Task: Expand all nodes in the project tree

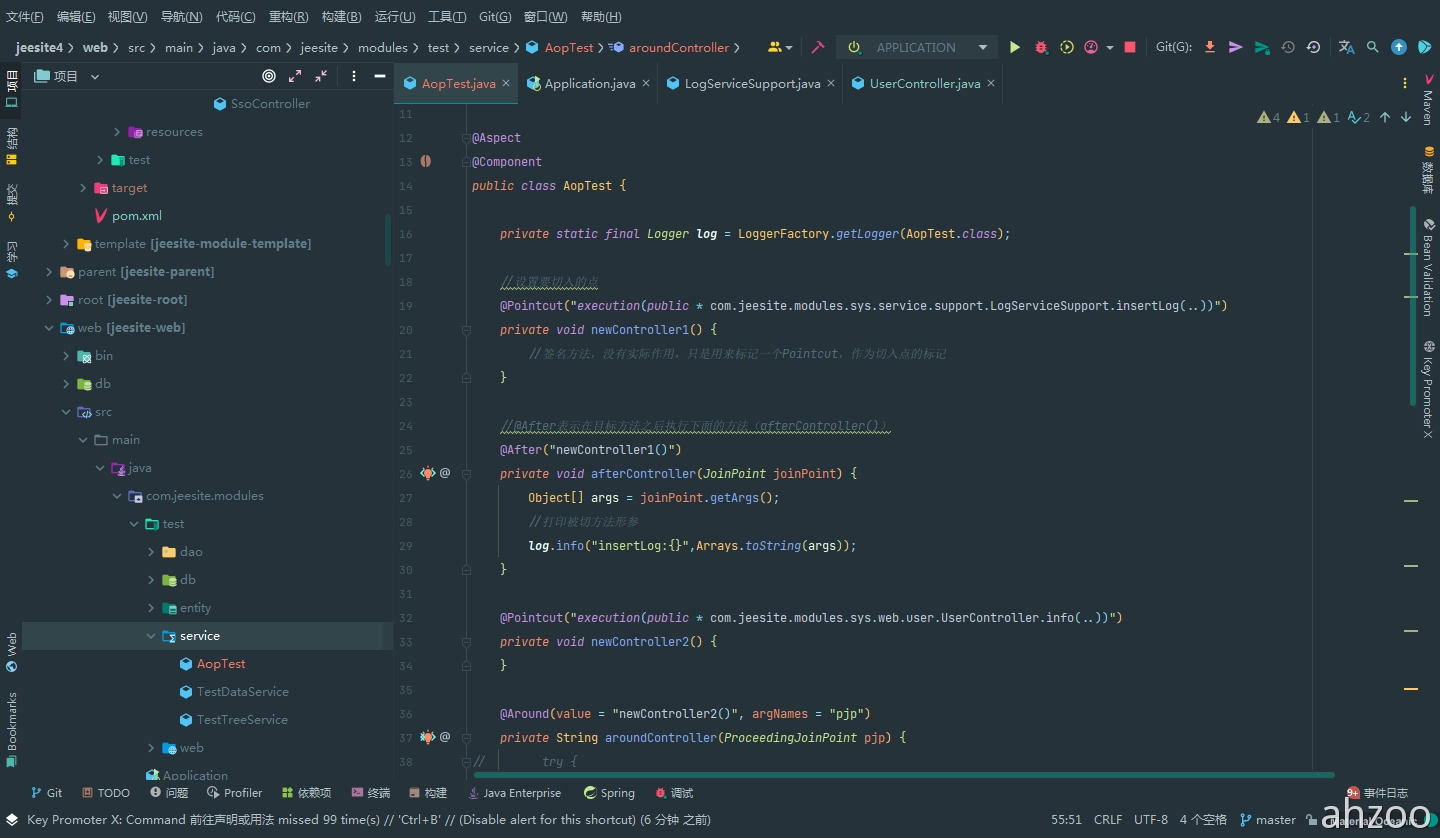Action: tap(295, 76)
